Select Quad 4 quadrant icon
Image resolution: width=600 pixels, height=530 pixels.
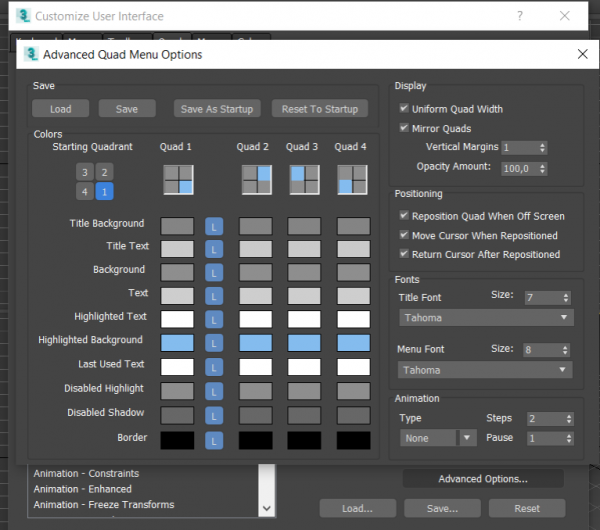352,180
